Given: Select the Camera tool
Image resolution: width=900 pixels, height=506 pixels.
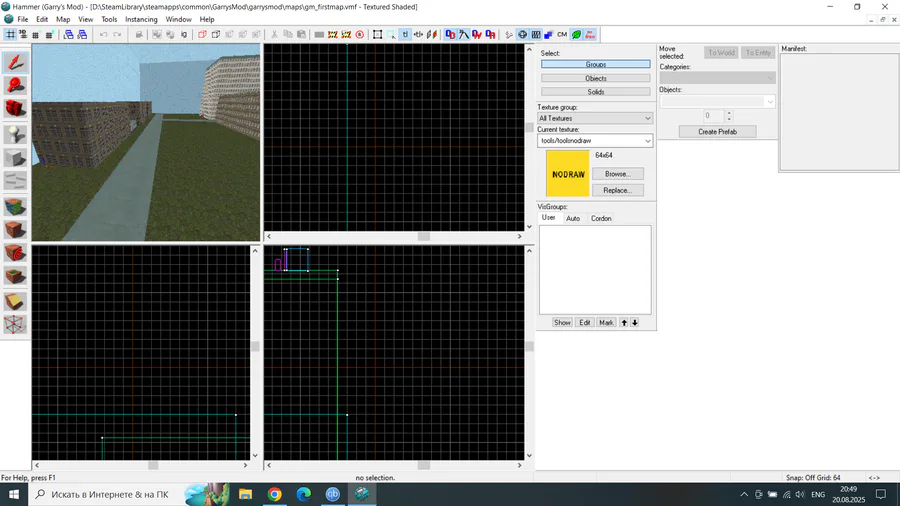Looking at the screenshot, I should 15,109.
